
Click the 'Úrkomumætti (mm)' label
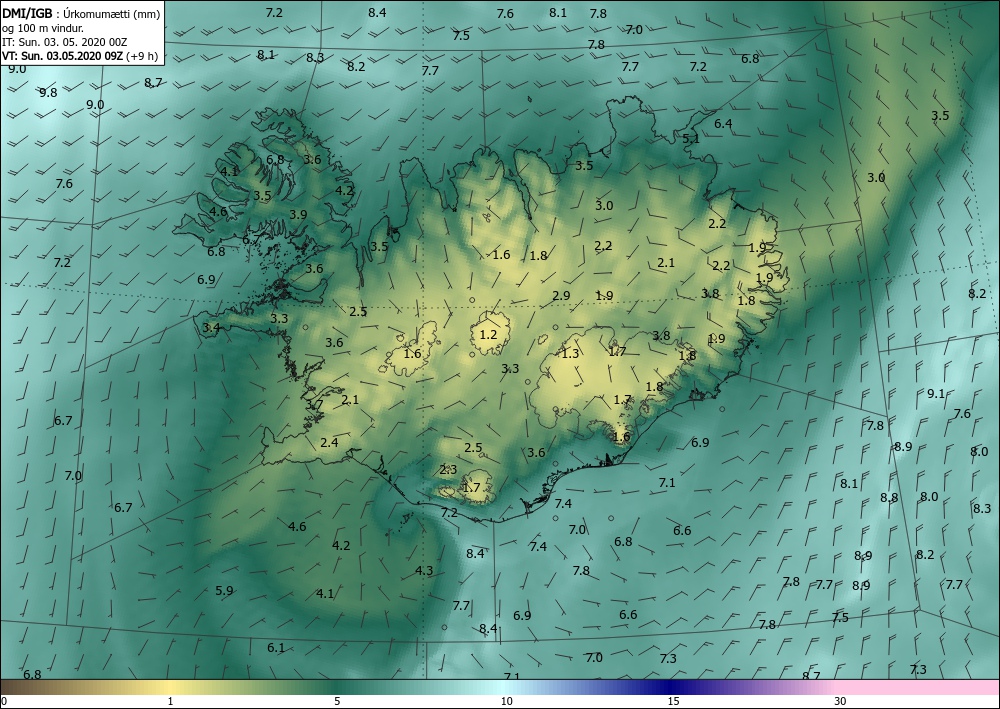click(x=112, y=14)
